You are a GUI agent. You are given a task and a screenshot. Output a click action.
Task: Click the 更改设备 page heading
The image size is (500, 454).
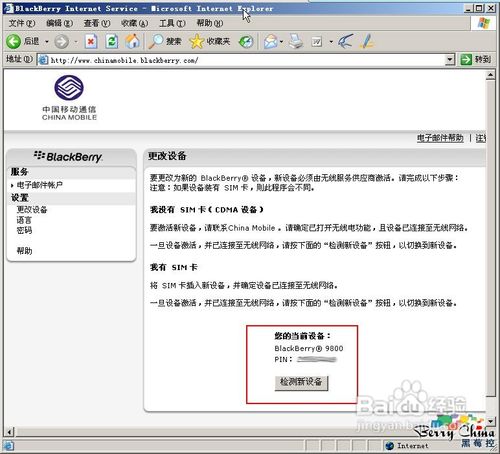click(x=167, y=156)
